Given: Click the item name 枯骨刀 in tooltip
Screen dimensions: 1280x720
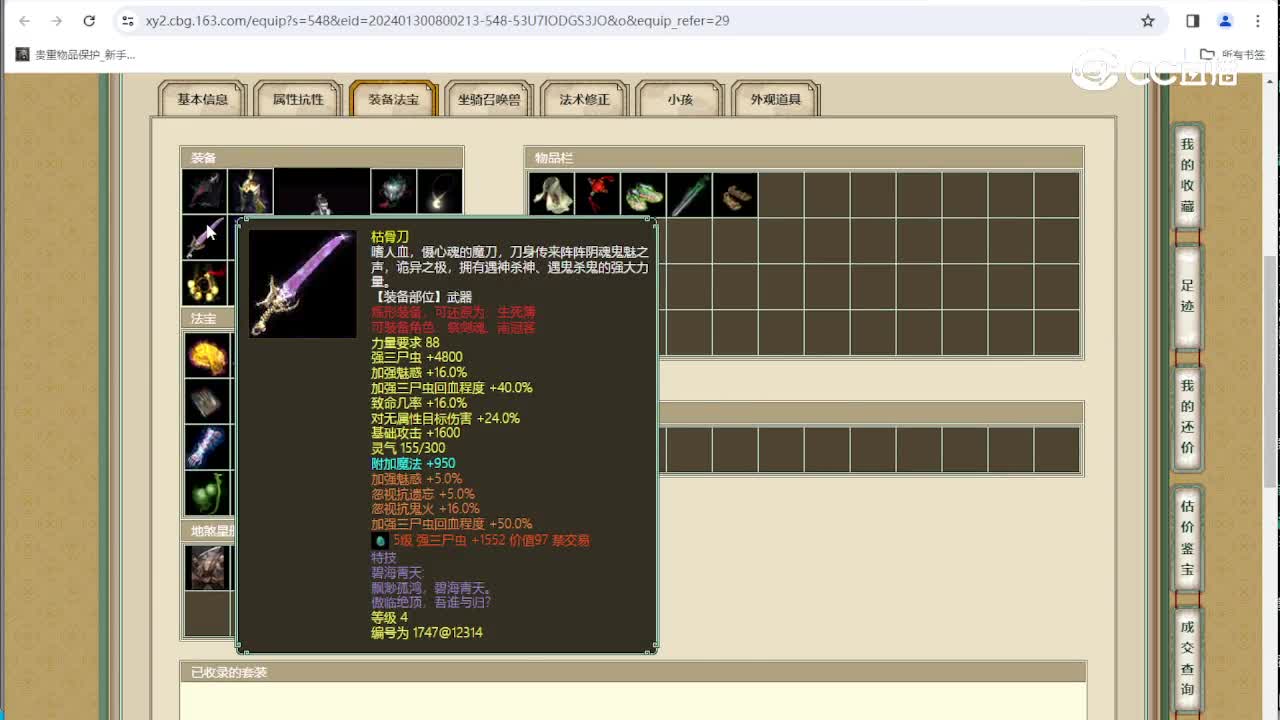Looking at the screenshot, I should (x=390, y=237).
